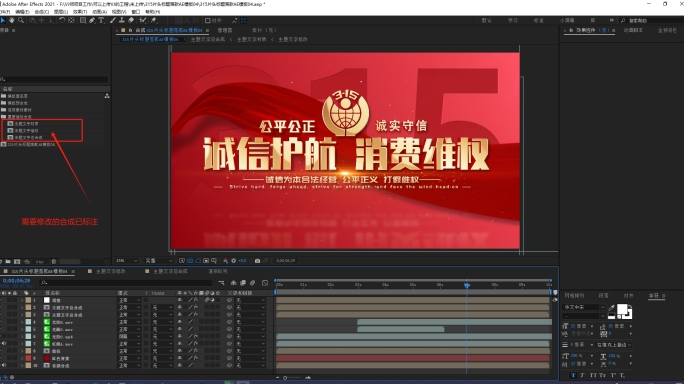Open the Window menu in menu bar
The width and height of the screenshot is (684, 384).
[x=136, y=12]
